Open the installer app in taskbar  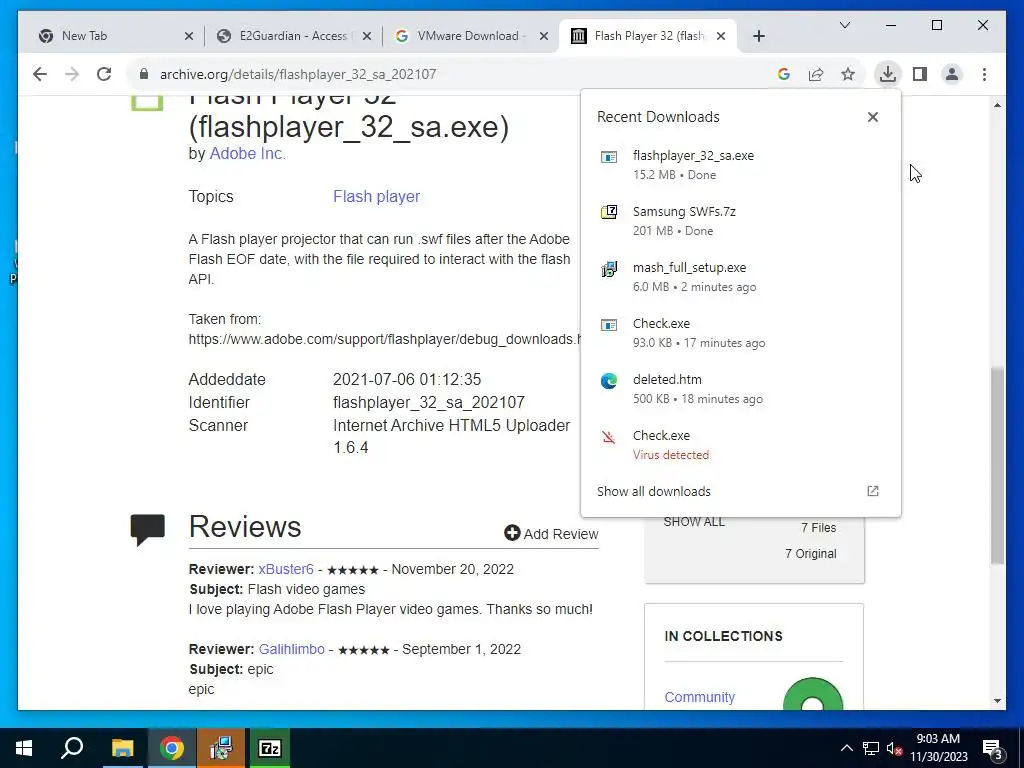(221, 748)
